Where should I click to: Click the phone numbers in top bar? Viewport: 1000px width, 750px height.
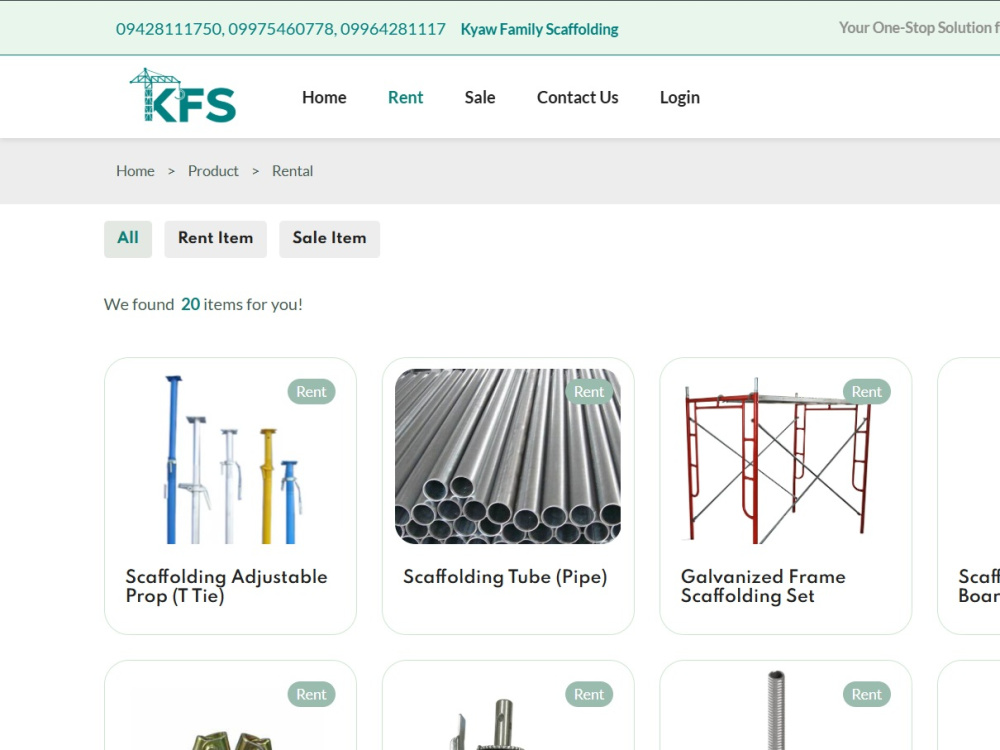point(281,29)
